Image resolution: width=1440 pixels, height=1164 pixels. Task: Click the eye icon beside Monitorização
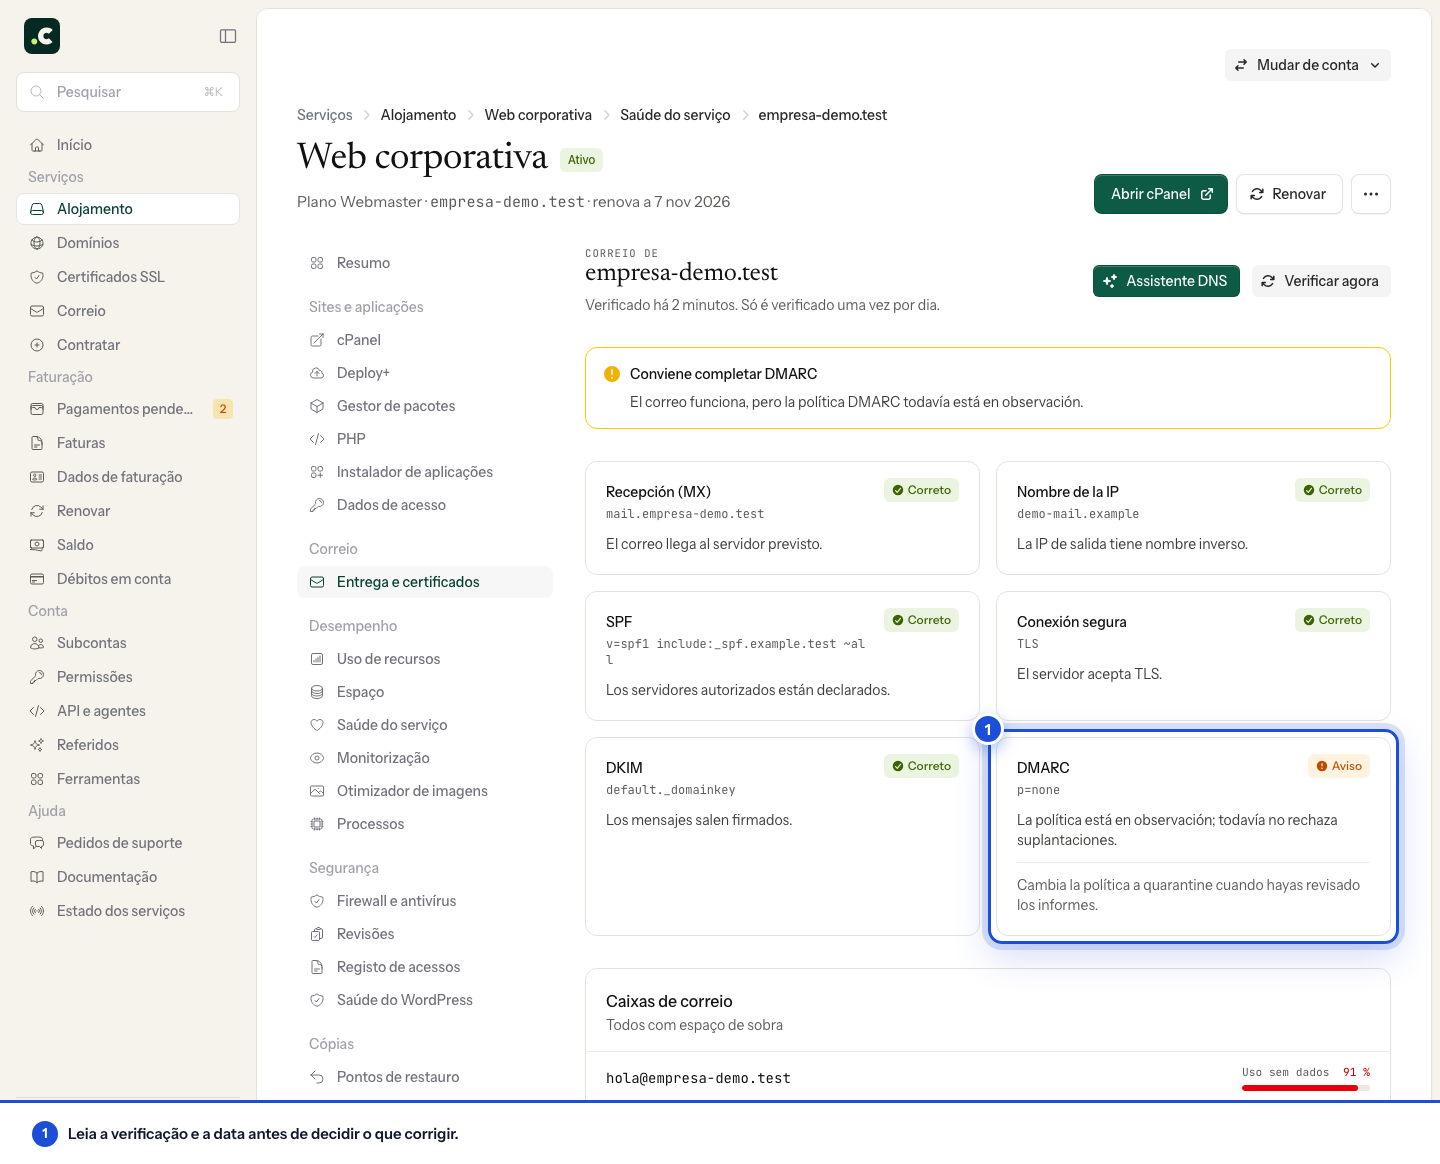(317, 758)
